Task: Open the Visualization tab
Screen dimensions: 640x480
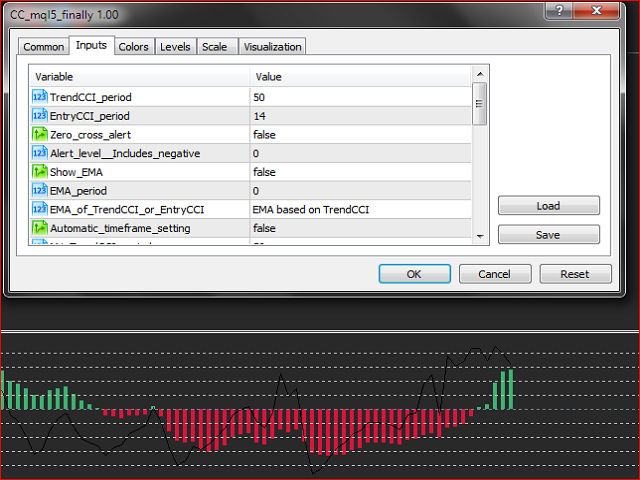Action: click(x=271, y=46)
